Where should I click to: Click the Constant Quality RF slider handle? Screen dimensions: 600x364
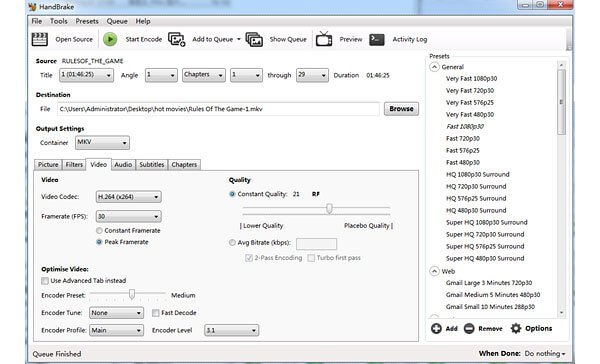click(x=329, y=209)
